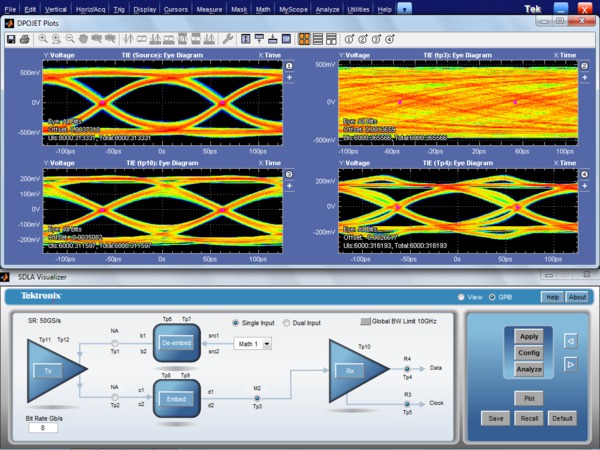Click the Source eye diagram plot
The height and width of the screenshot is (450, 600).
coord(162,103)
